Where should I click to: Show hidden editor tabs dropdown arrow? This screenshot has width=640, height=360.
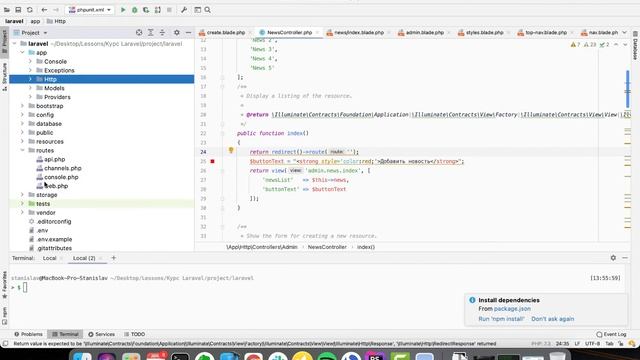click(624, 32)
